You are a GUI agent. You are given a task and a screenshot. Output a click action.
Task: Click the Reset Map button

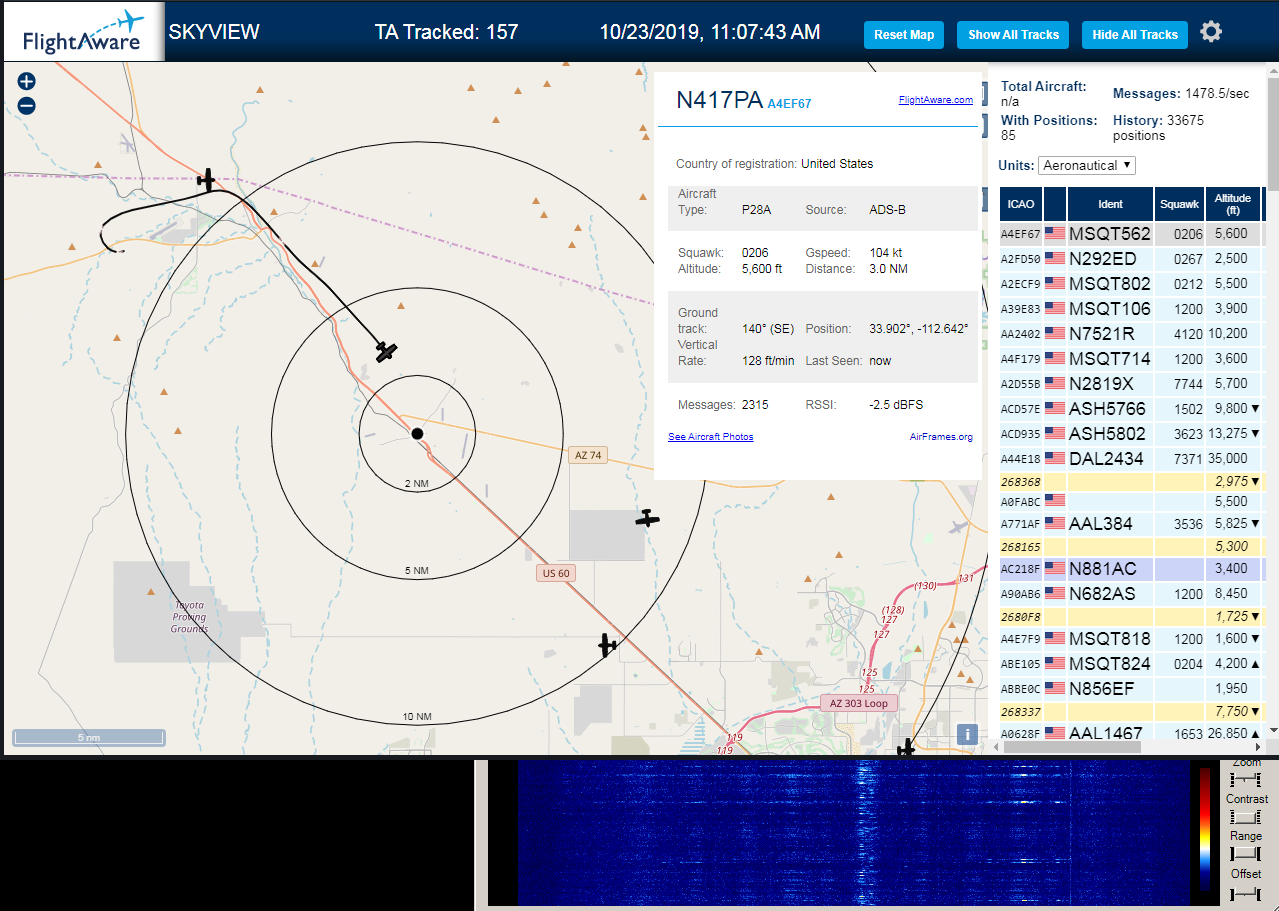click(x=904, y=35)
